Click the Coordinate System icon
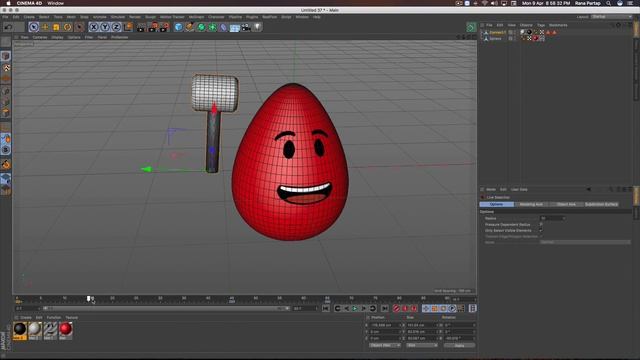The width and height of the screenshot is (640, 360). click(x=128, y=27)
